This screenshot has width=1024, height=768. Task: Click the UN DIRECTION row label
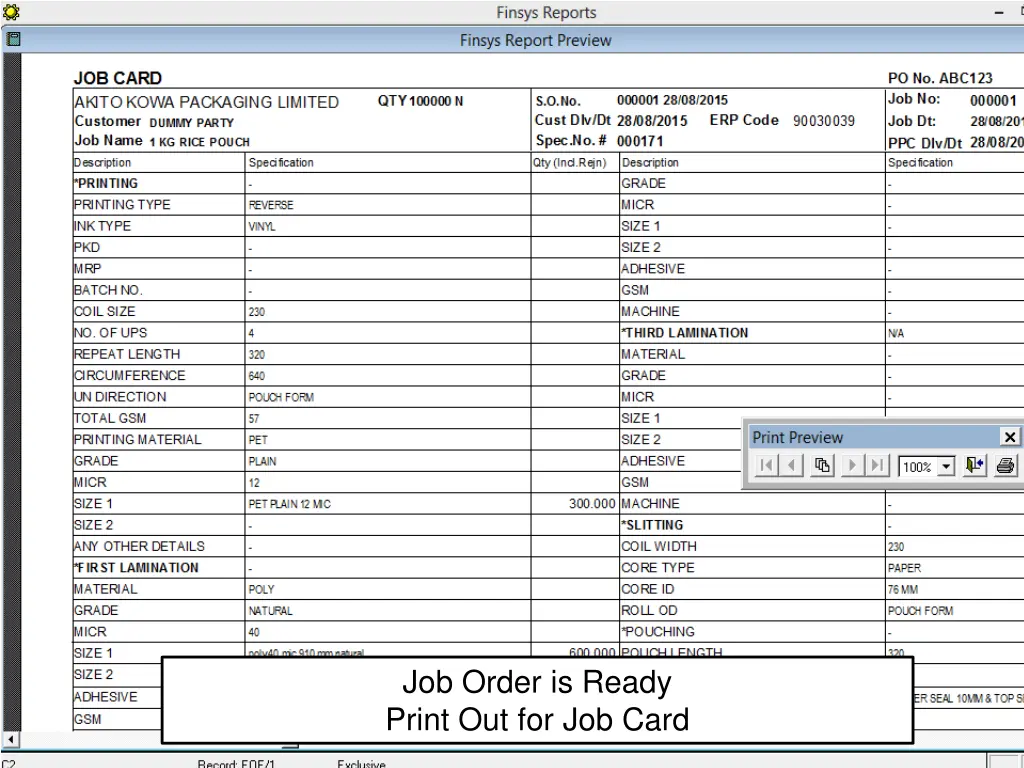[x=120, y=397]
